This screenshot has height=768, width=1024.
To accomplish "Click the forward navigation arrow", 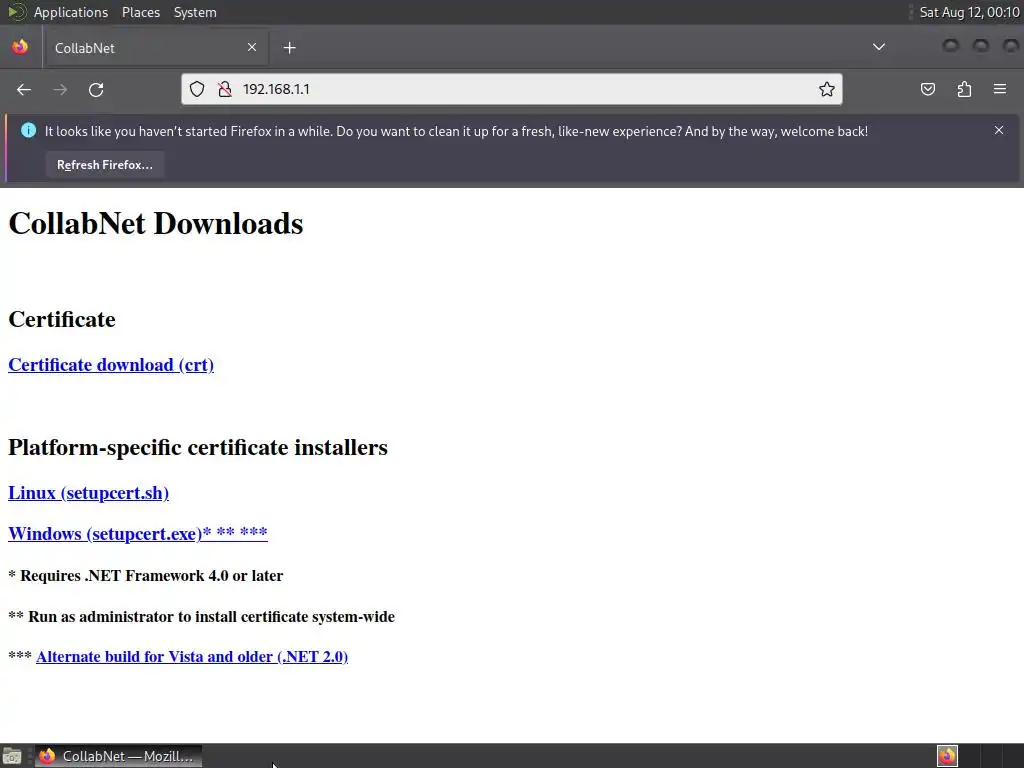I will click(60, 89).
